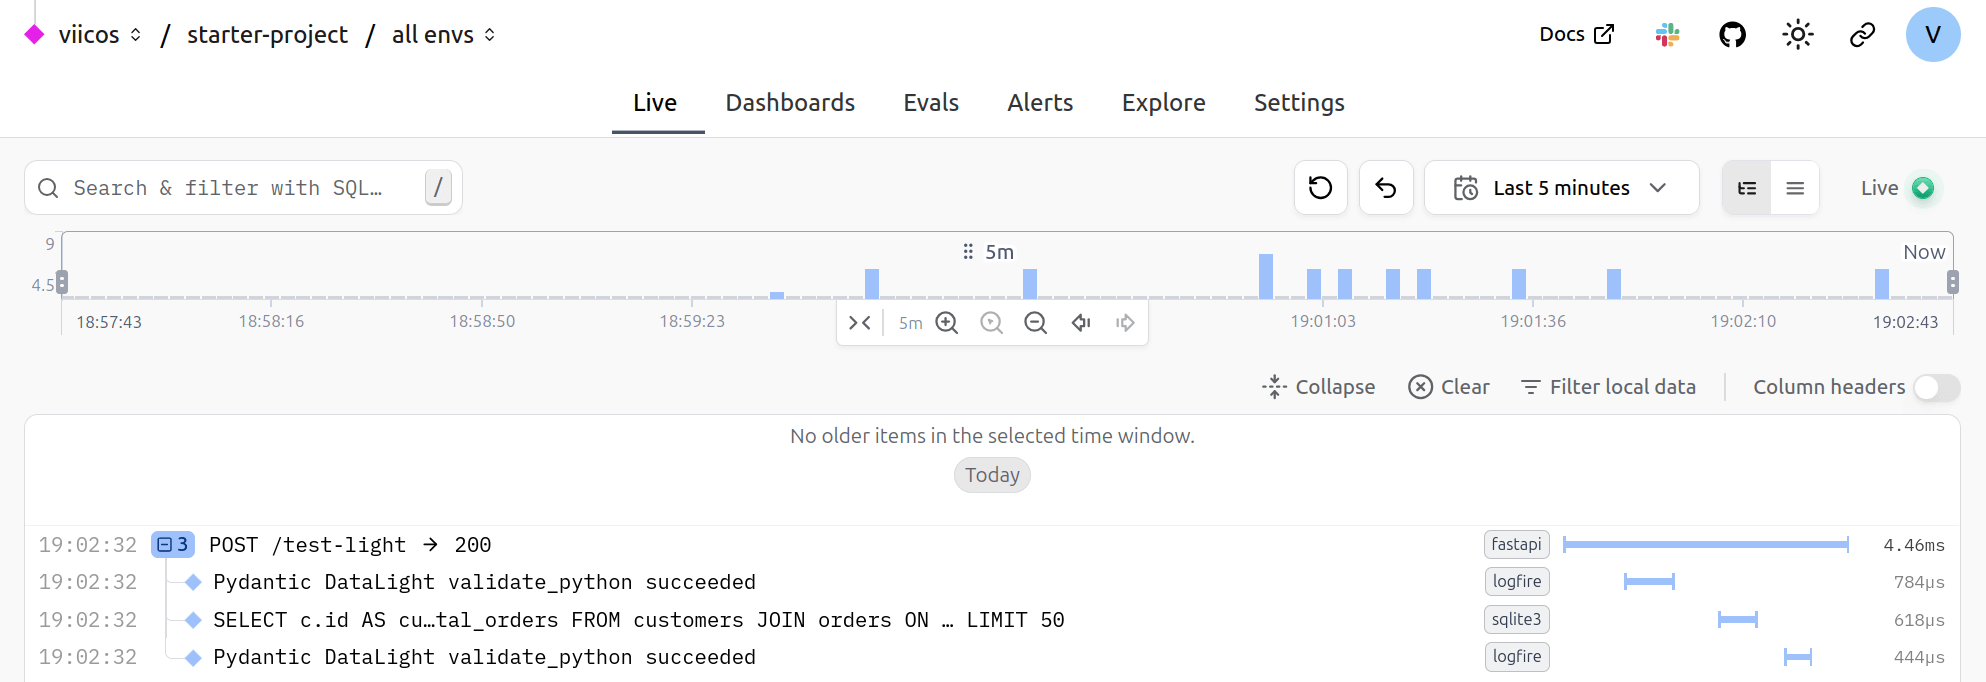
Task: Switch to the Live tab
Action: 655,103
